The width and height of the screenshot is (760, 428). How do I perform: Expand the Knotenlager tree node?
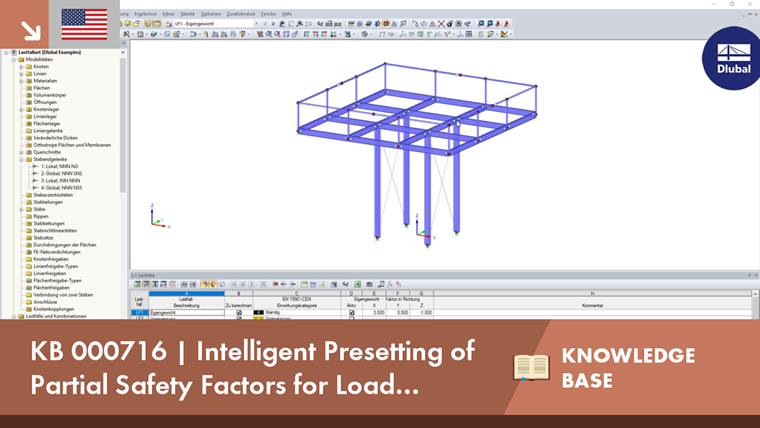[x=21, y=110]
